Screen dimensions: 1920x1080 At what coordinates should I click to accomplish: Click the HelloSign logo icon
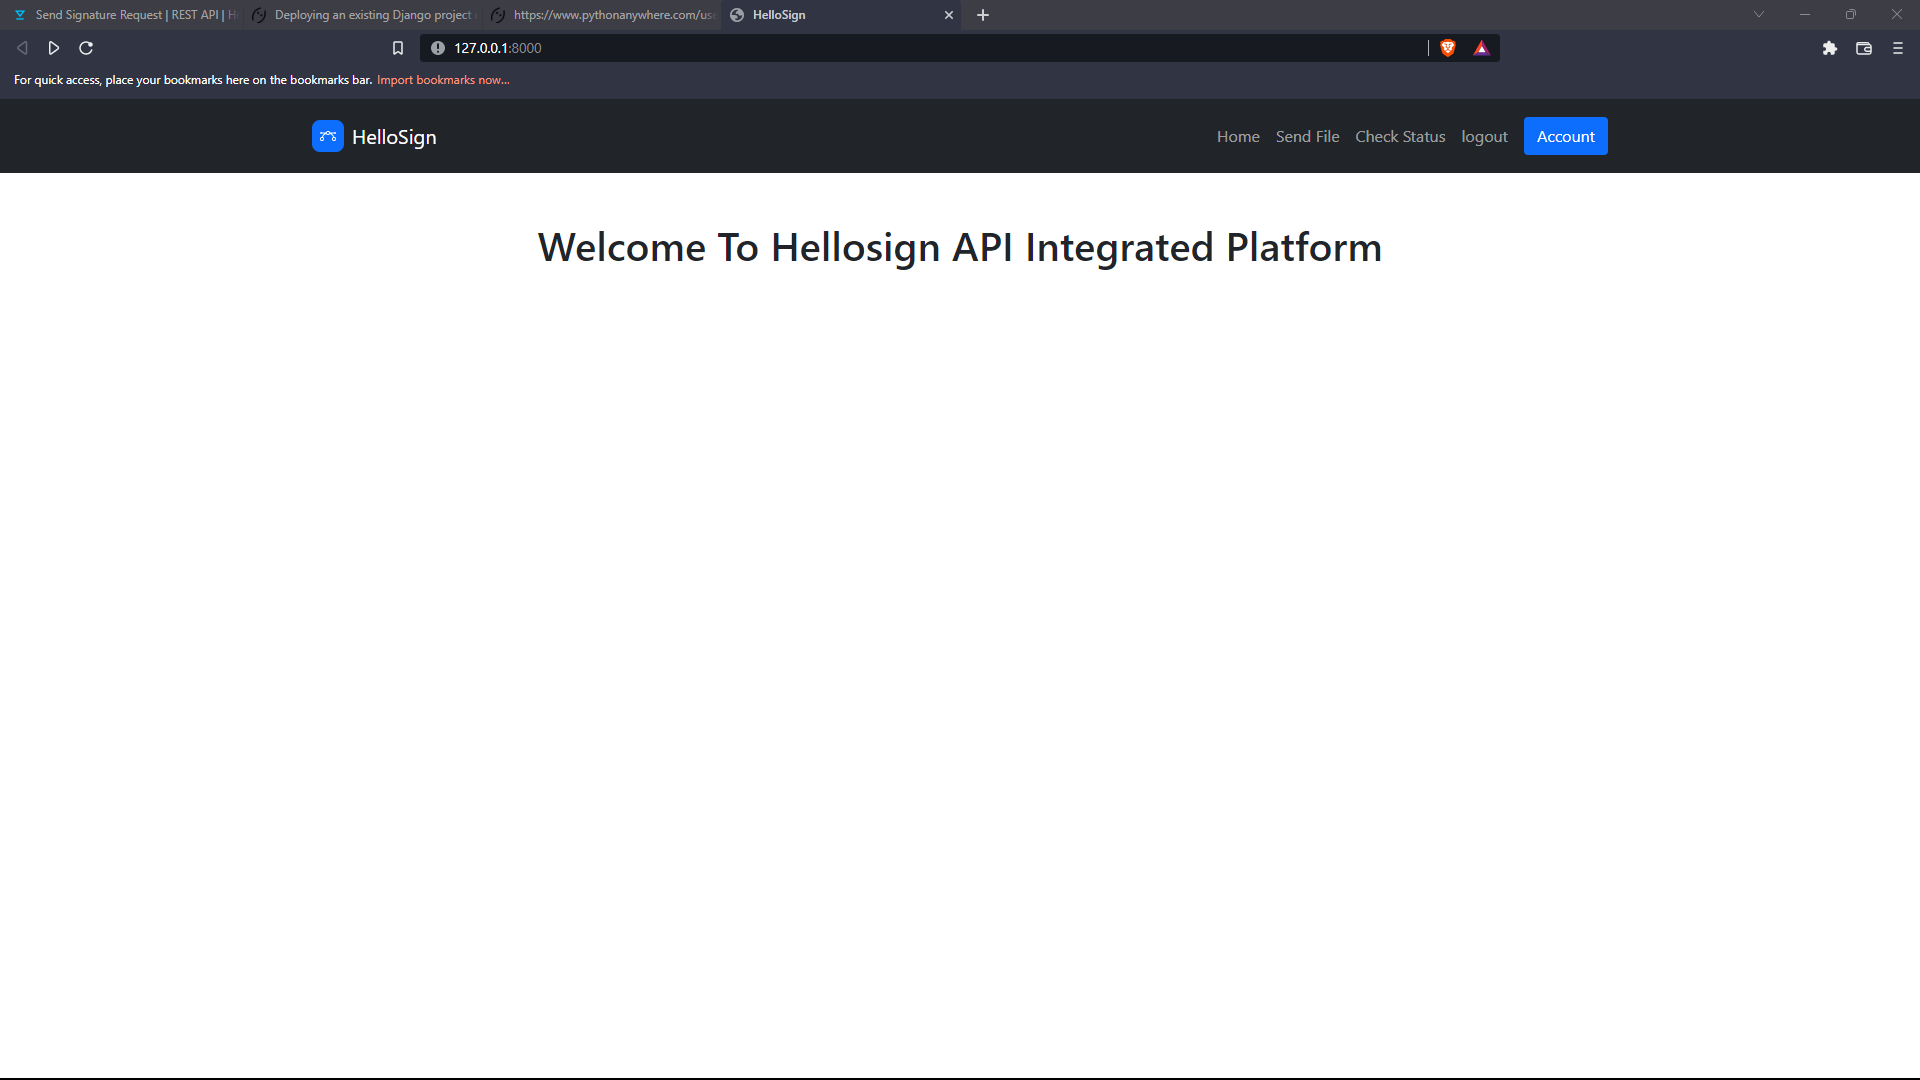[327, 136]
